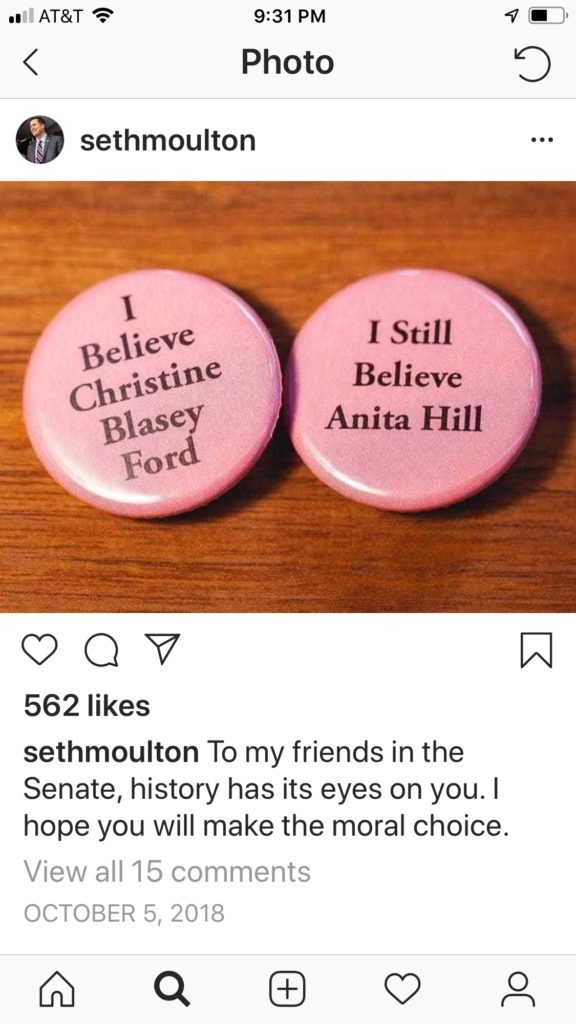Open Profile tab in bottom bar
Viewport: 576px width, 1024px height.
518,989
